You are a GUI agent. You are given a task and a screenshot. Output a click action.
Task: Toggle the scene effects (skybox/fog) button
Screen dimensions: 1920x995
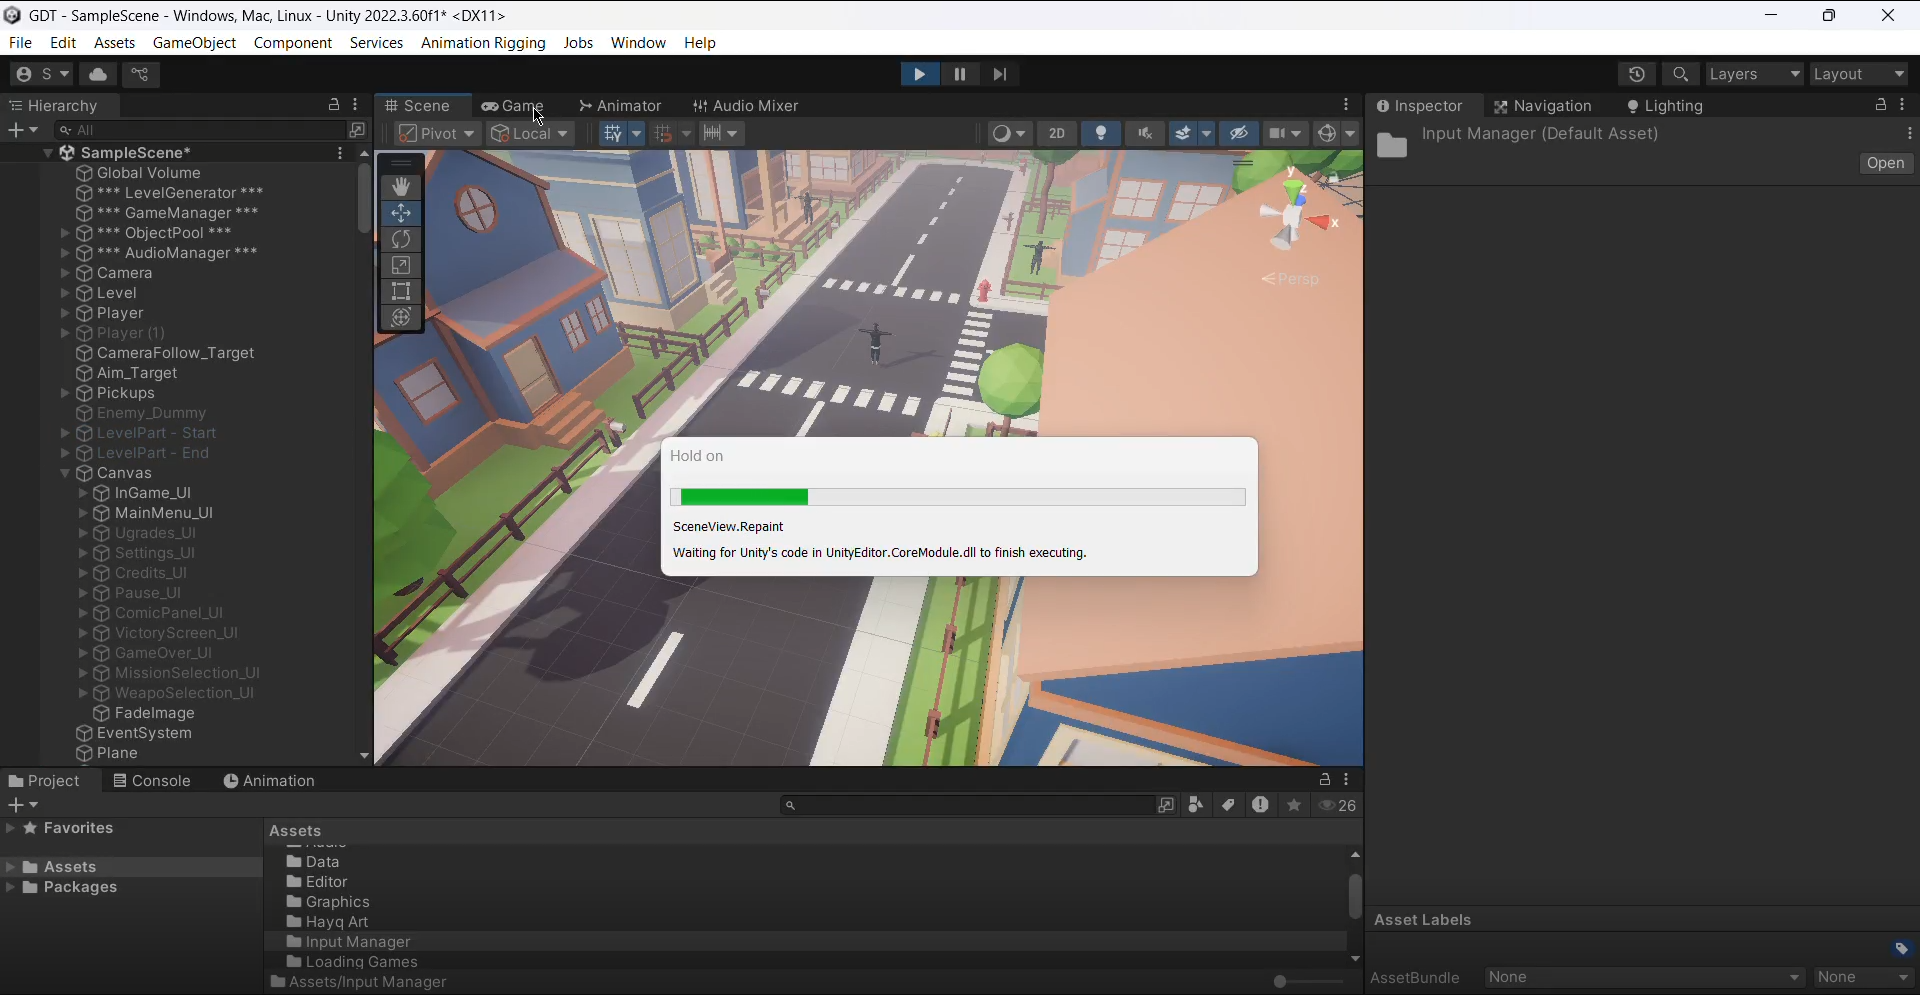pos(1183,133)
